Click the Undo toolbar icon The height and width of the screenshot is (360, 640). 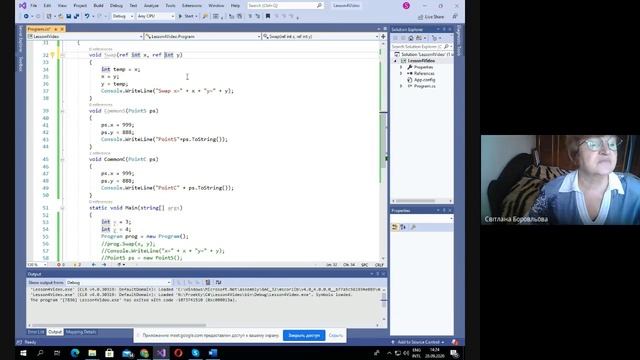[x=87, y=16]
